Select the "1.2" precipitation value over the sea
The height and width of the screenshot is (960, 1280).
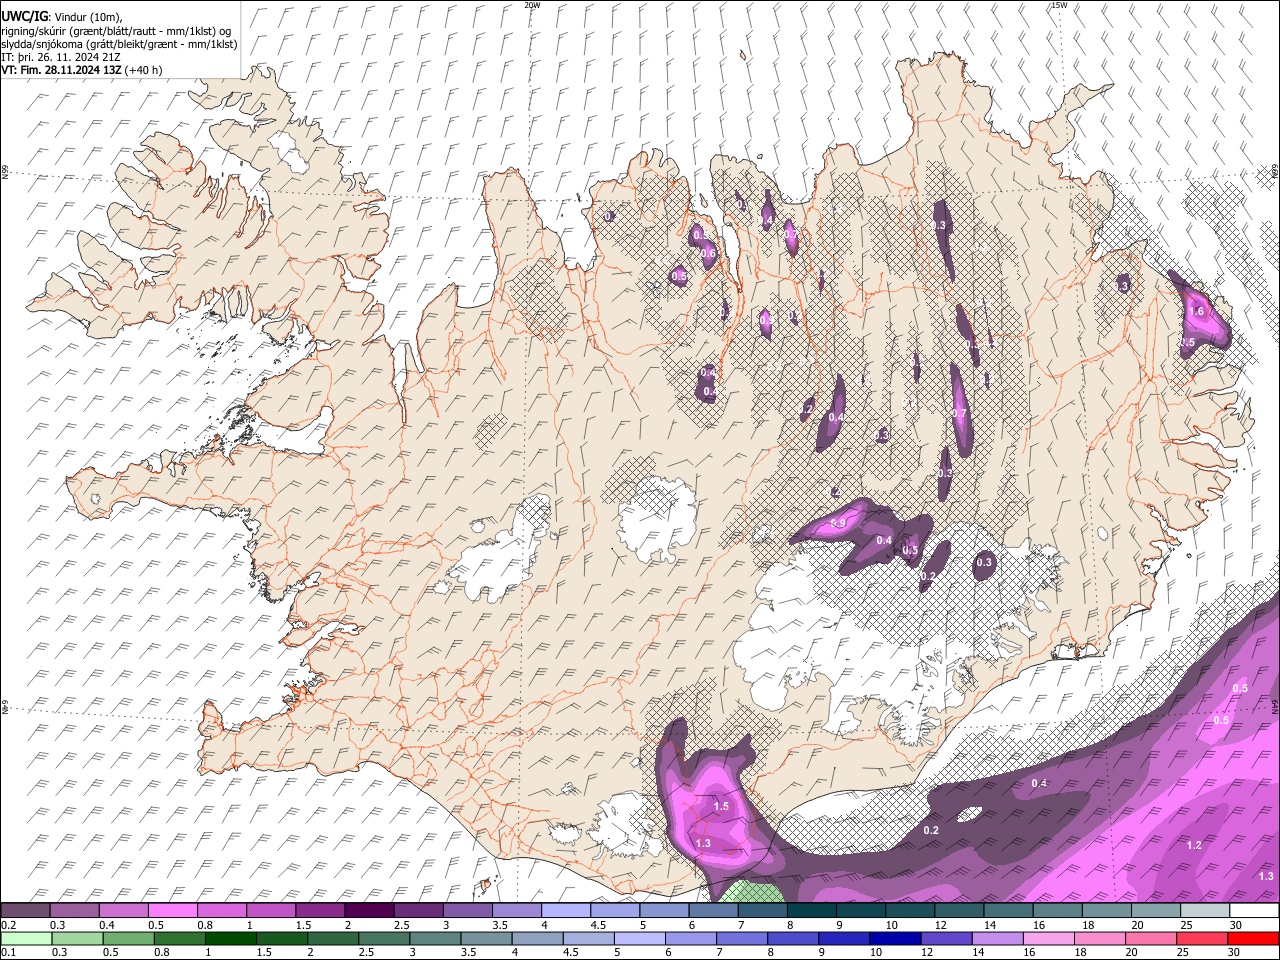pyautogui.click(x=1194, y=845)
